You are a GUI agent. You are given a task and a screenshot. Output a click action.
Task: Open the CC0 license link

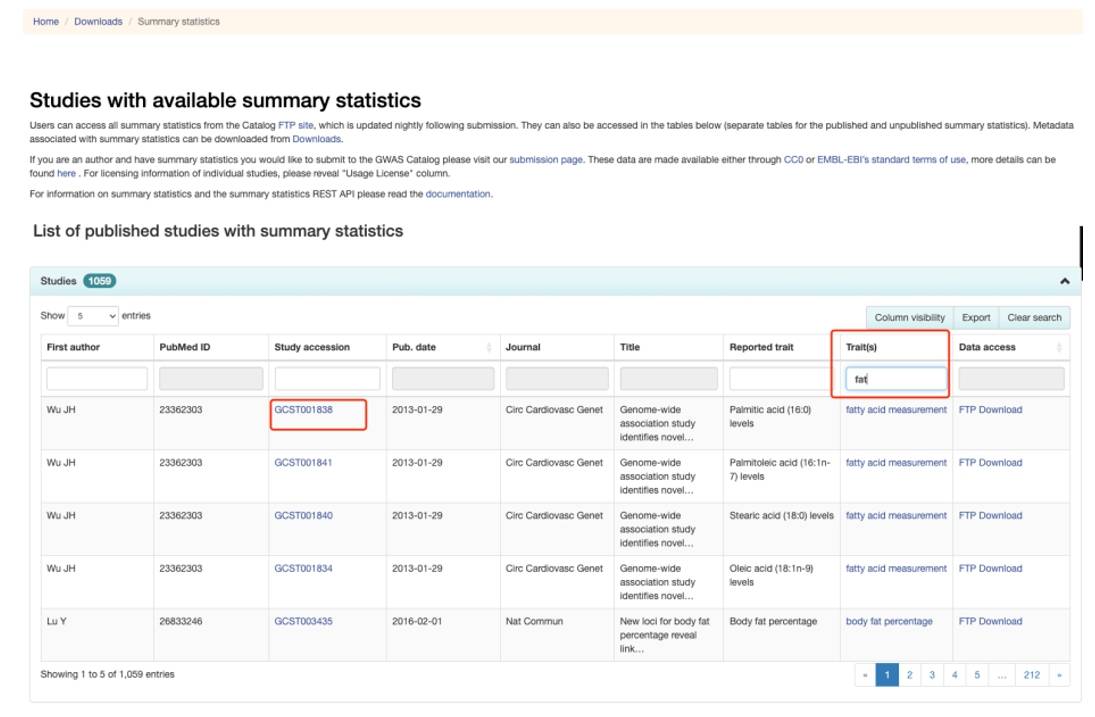[x=793, y=160]
